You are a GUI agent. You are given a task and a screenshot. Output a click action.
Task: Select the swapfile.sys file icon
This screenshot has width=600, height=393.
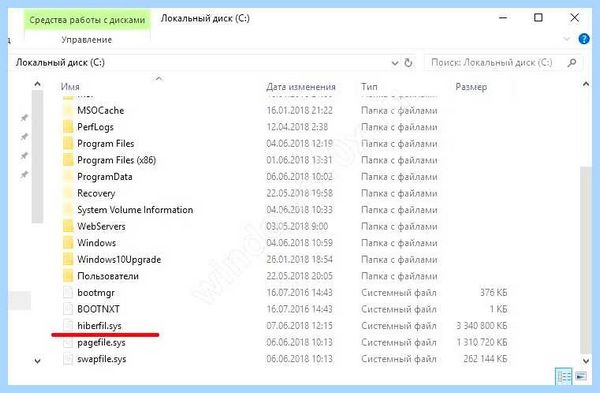(x=68, y=359)
